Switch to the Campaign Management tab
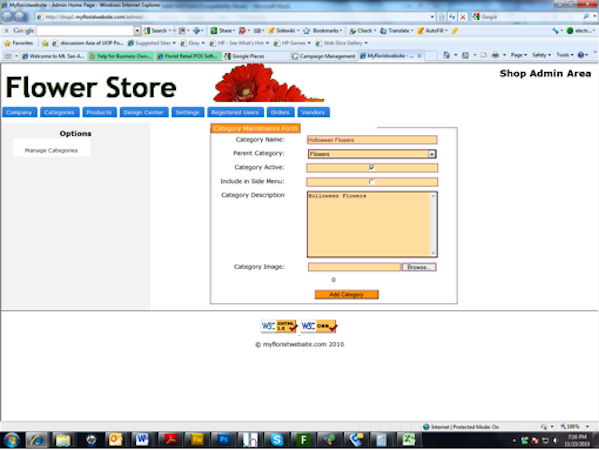 (x=323, y=56)
